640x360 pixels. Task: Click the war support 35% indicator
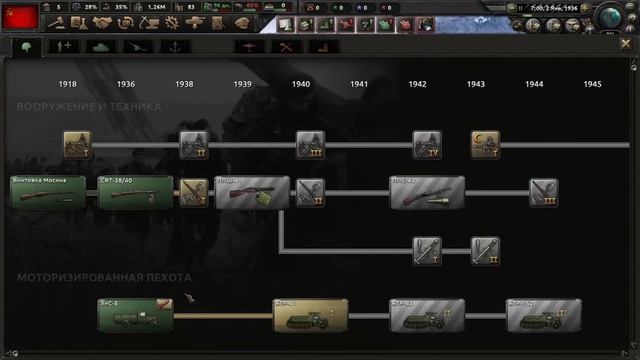click(x=116, y=7)
